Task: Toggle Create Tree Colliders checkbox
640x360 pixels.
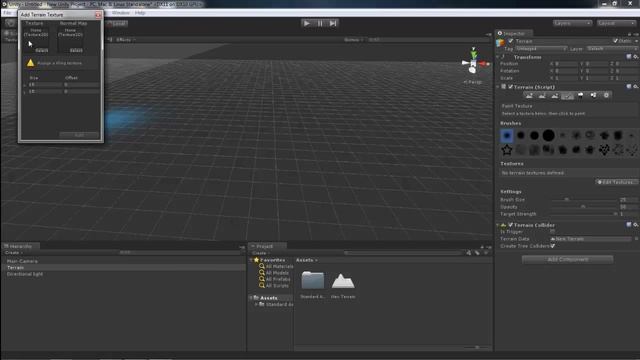Action: tap(553, 246)
